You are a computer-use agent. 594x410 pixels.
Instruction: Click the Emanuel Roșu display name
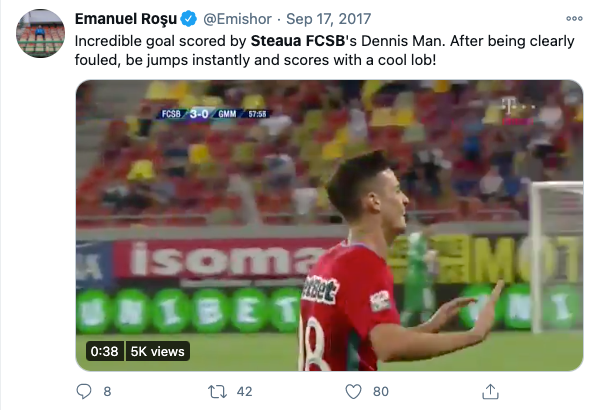126,19
